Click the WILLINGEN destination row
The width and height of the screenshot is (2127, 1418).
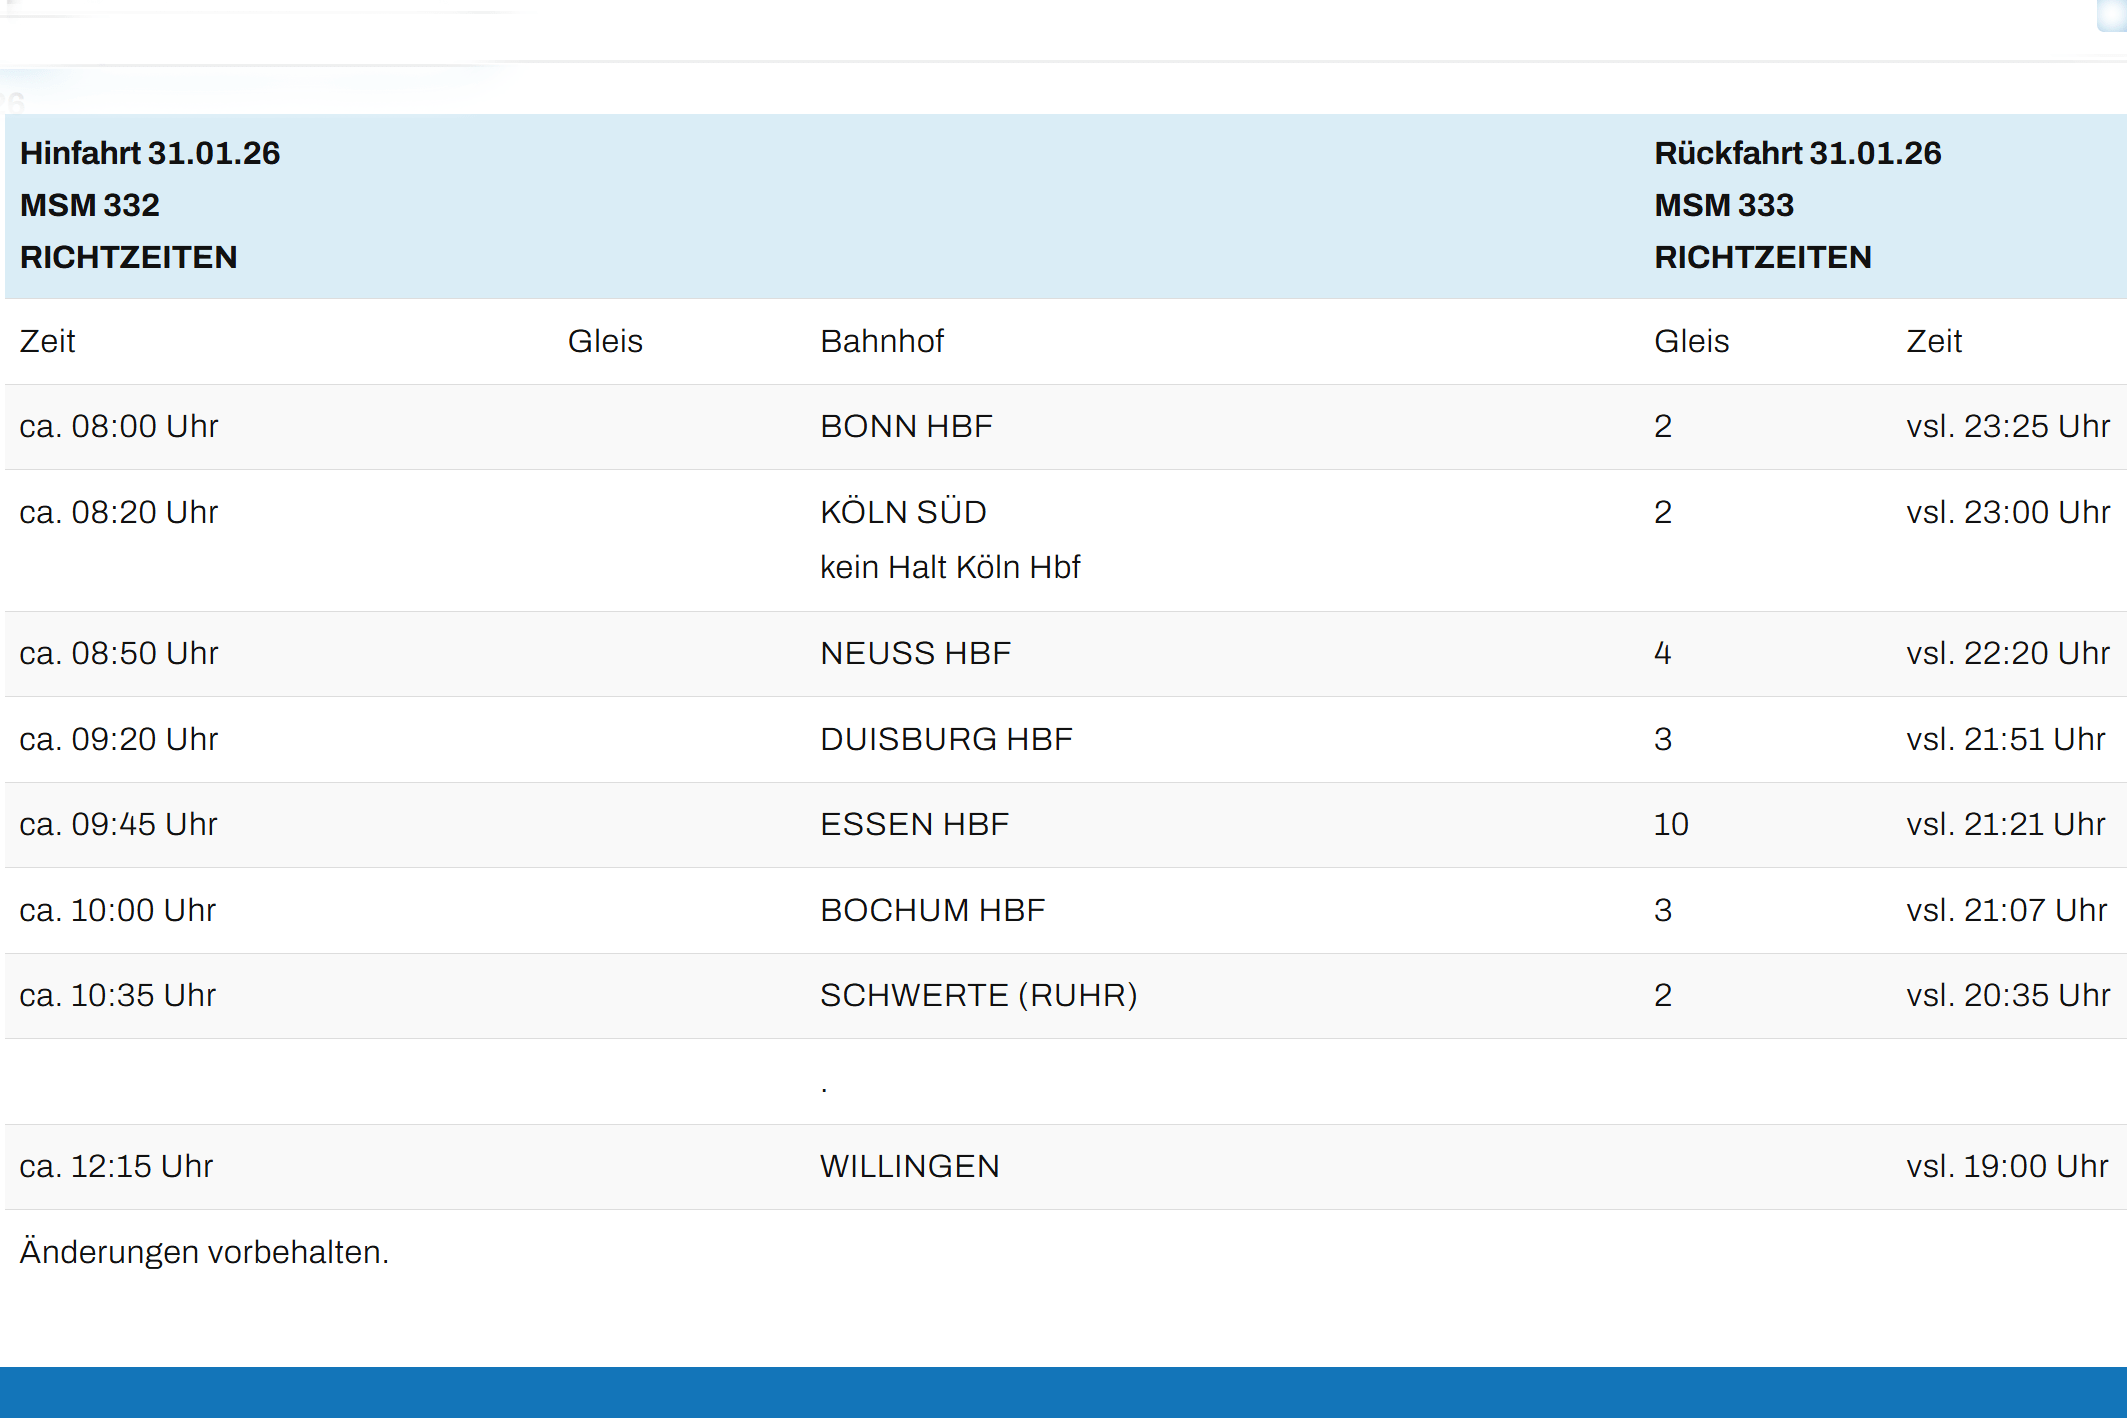click(x=909, y=1166)
